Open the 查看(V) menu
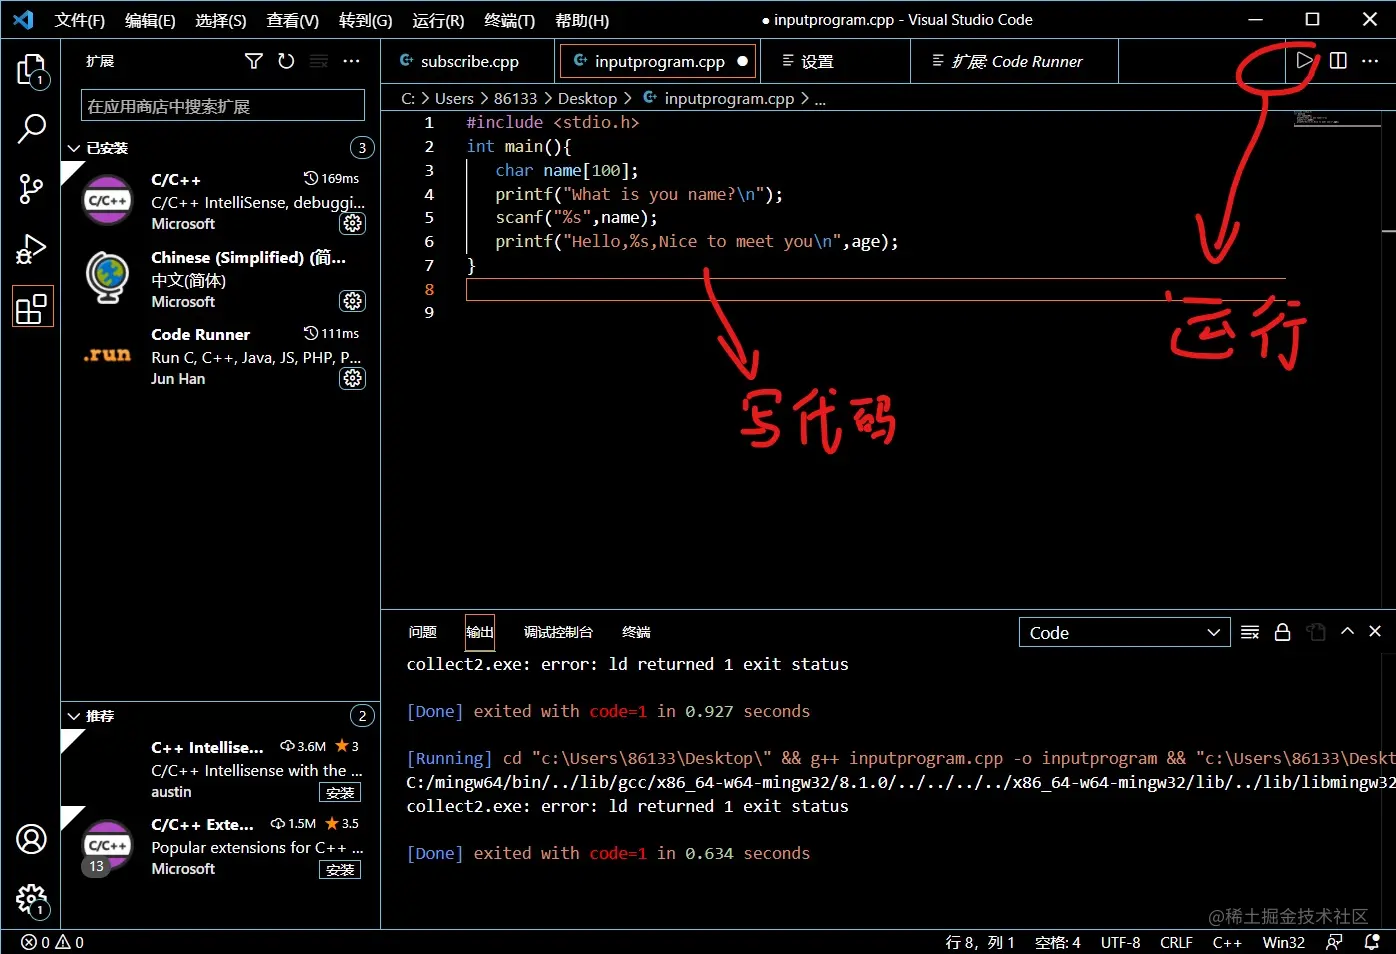Image resolution: width=1396 pixels, height=954 pixels. tap(293, 20)
